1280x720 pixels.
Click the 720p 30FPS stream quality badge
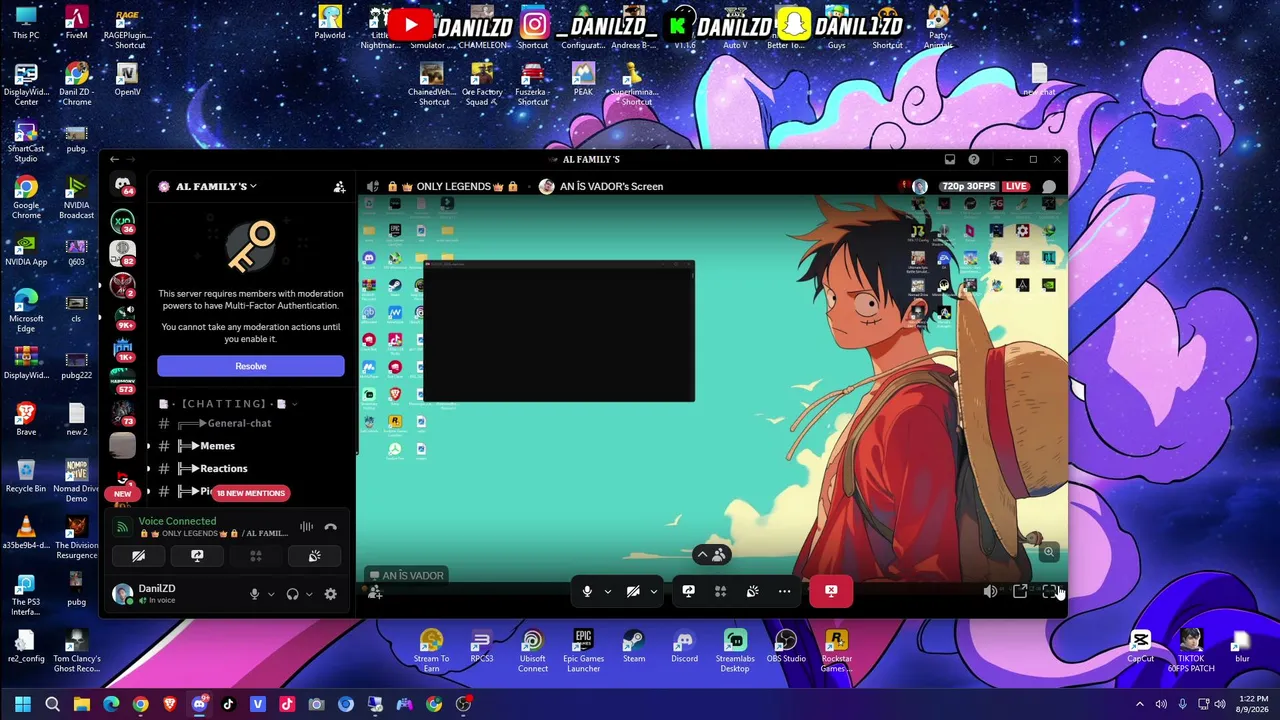coord(968,186)
